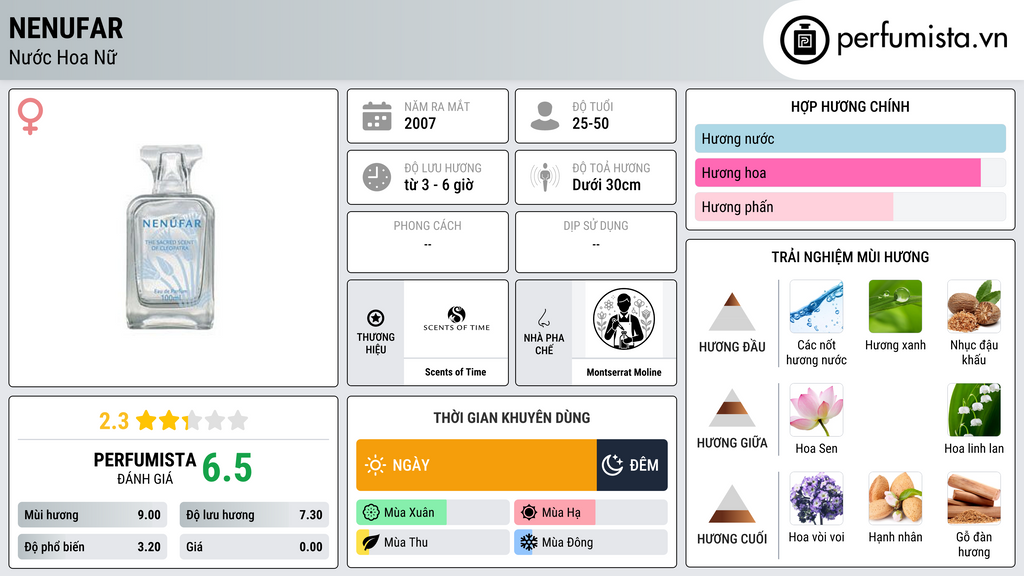Click the Mùa Đông snowflake icon

(x=529, y=542)
